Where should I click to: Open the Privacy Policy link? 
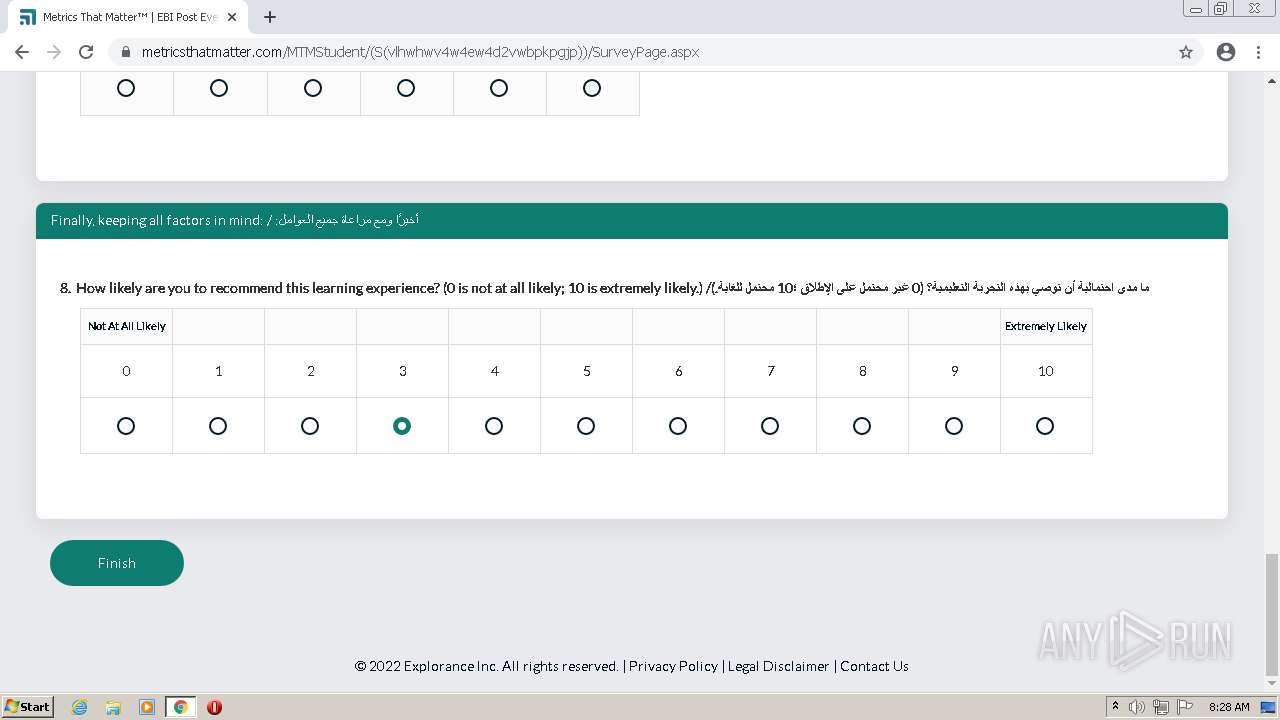[673, 666]
